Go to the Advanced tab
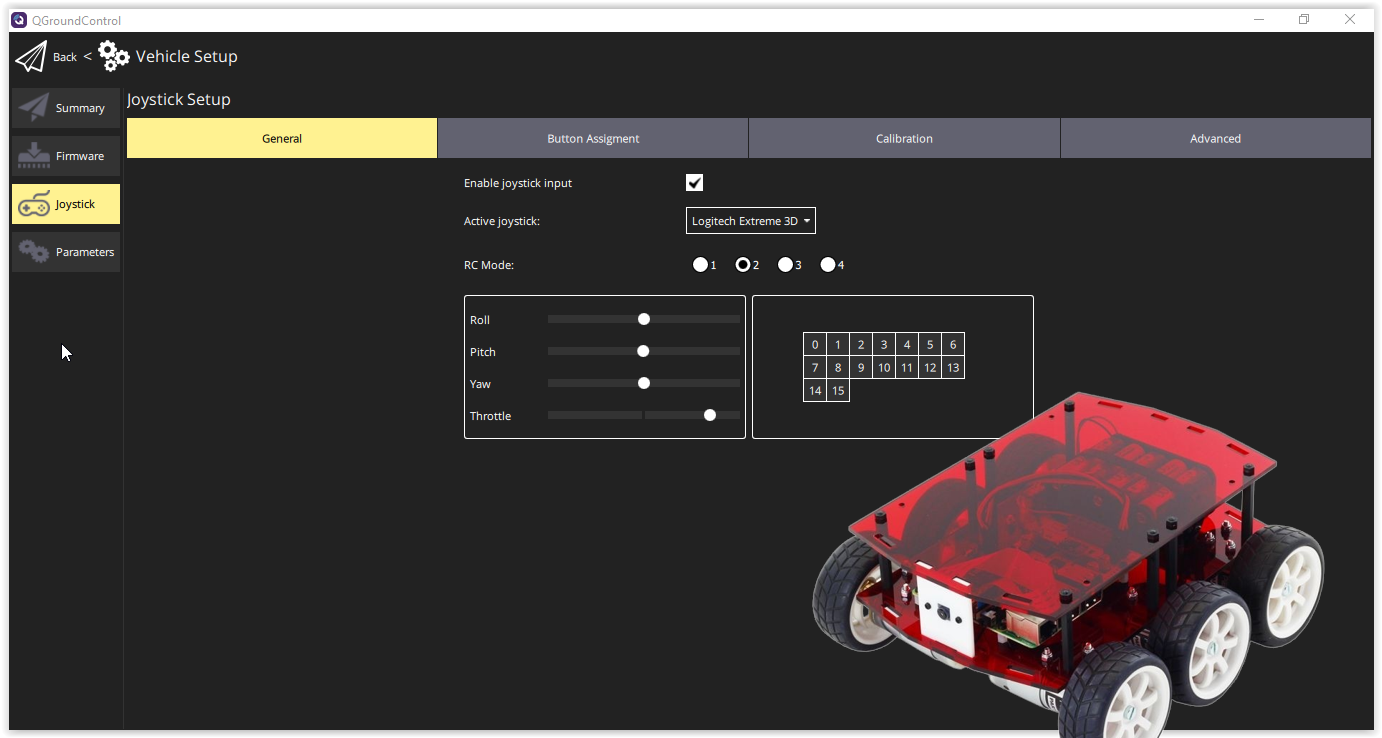The height and width of the screenshot is (738, 1382). pyautogui.click(x=1215, y=138)
